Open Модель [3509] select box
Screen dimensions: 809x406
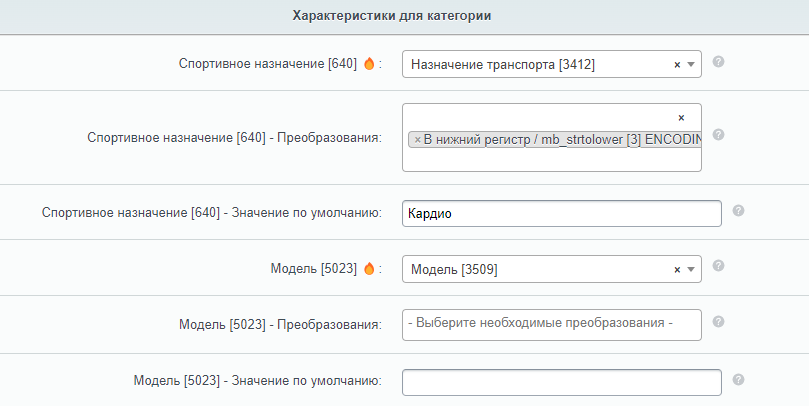coord(552,269)
